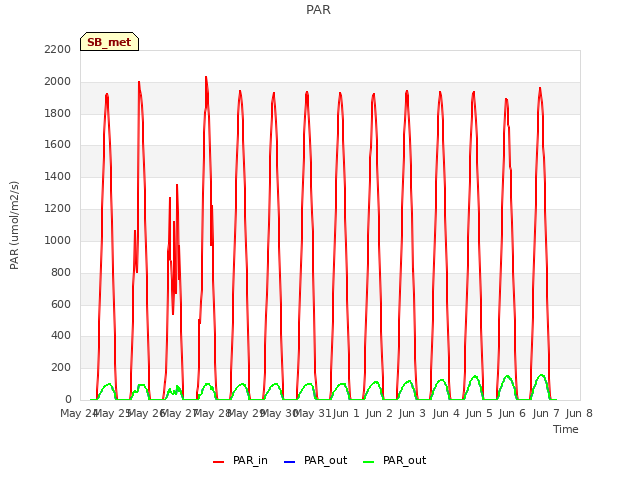Click the y-axis label 1200
Viewport: 640px width, 480px height.
(x=58, y=208)
